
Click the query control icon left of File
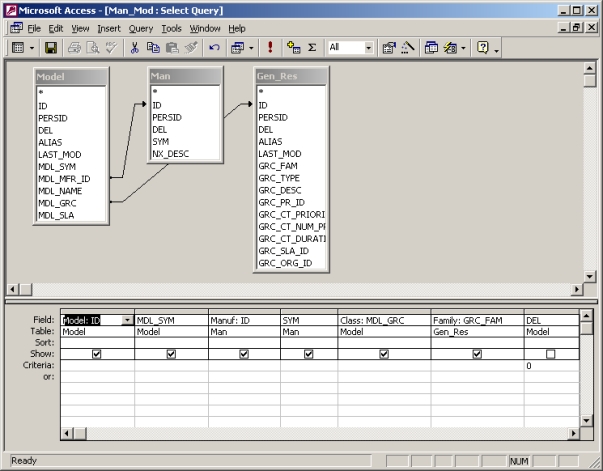17,28
